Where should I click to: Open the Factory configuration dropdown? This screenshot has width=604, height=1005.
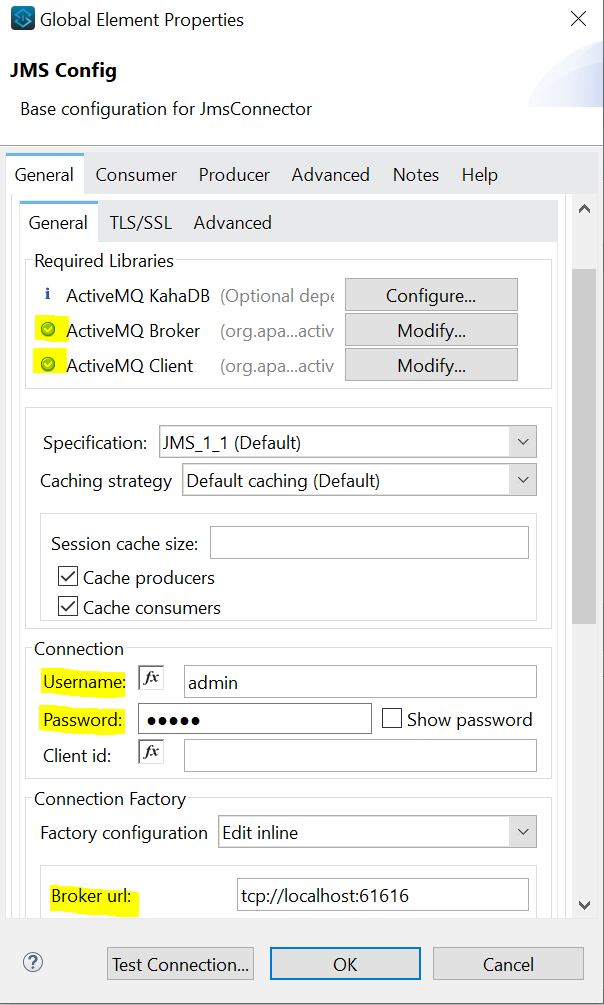click(x=523, y=831)
